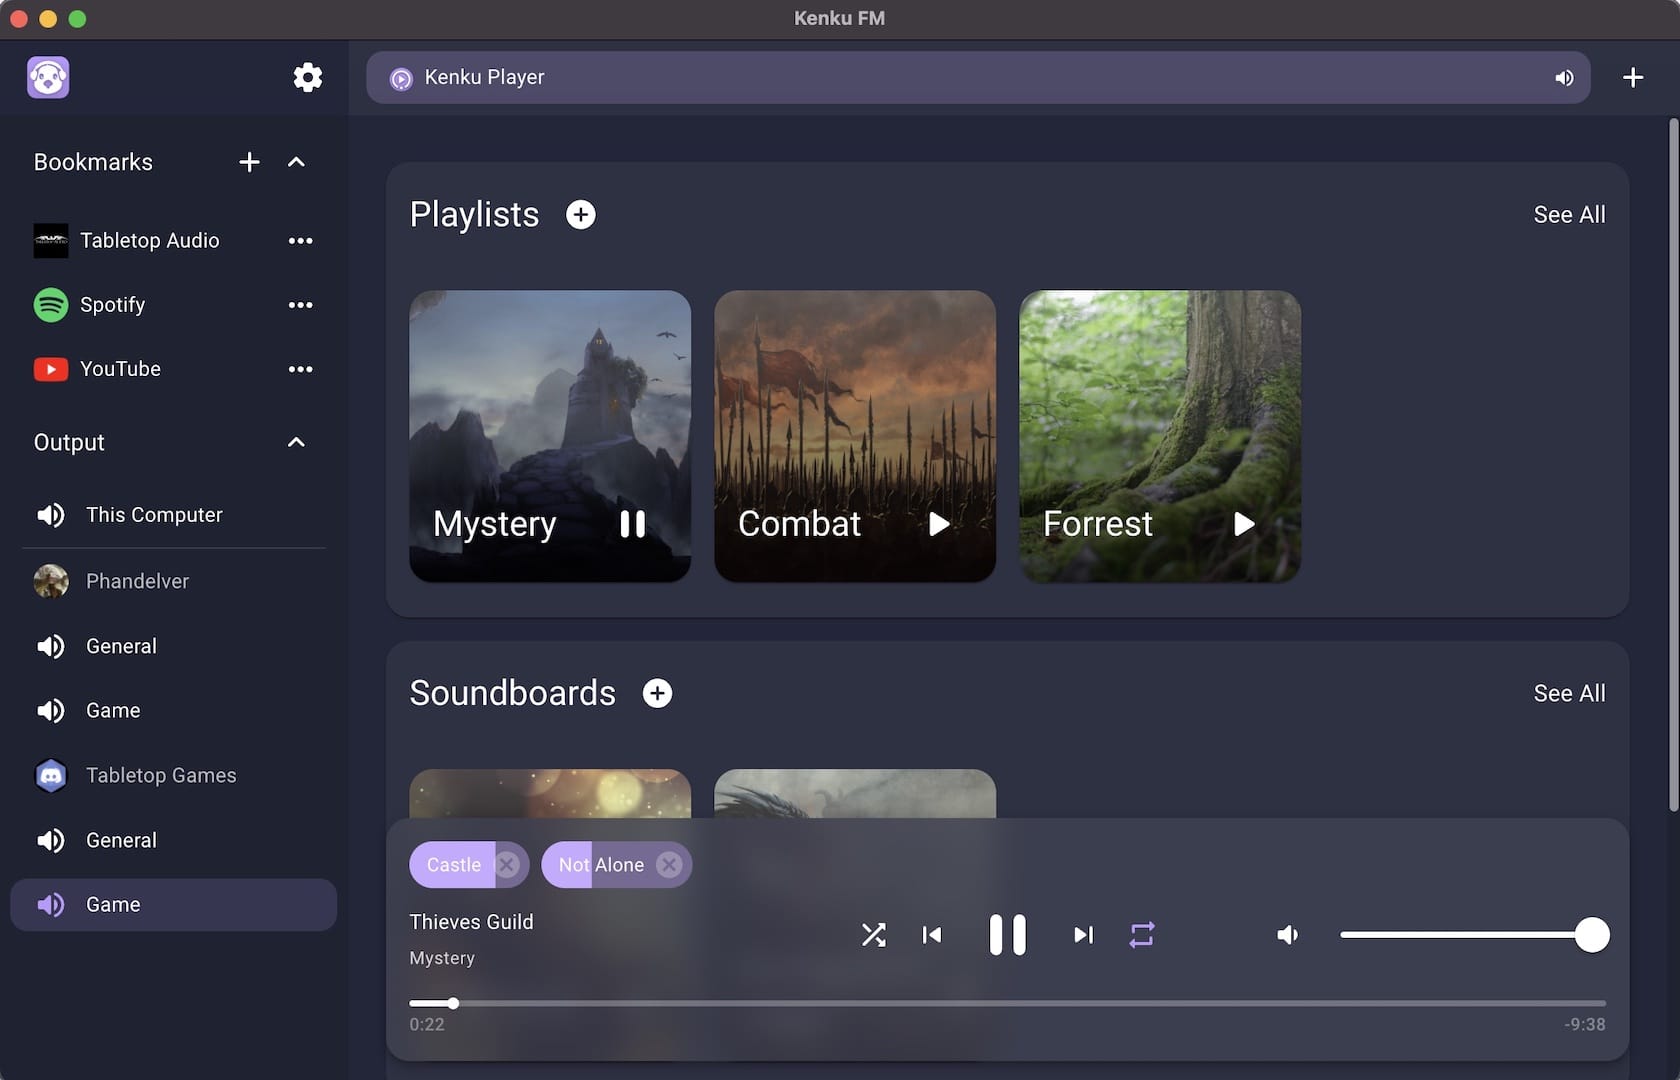The height and width of the screenshot is (1080, 1680).
Task: Open options menu for Spotify bookmark
Action: click(300, 305)
